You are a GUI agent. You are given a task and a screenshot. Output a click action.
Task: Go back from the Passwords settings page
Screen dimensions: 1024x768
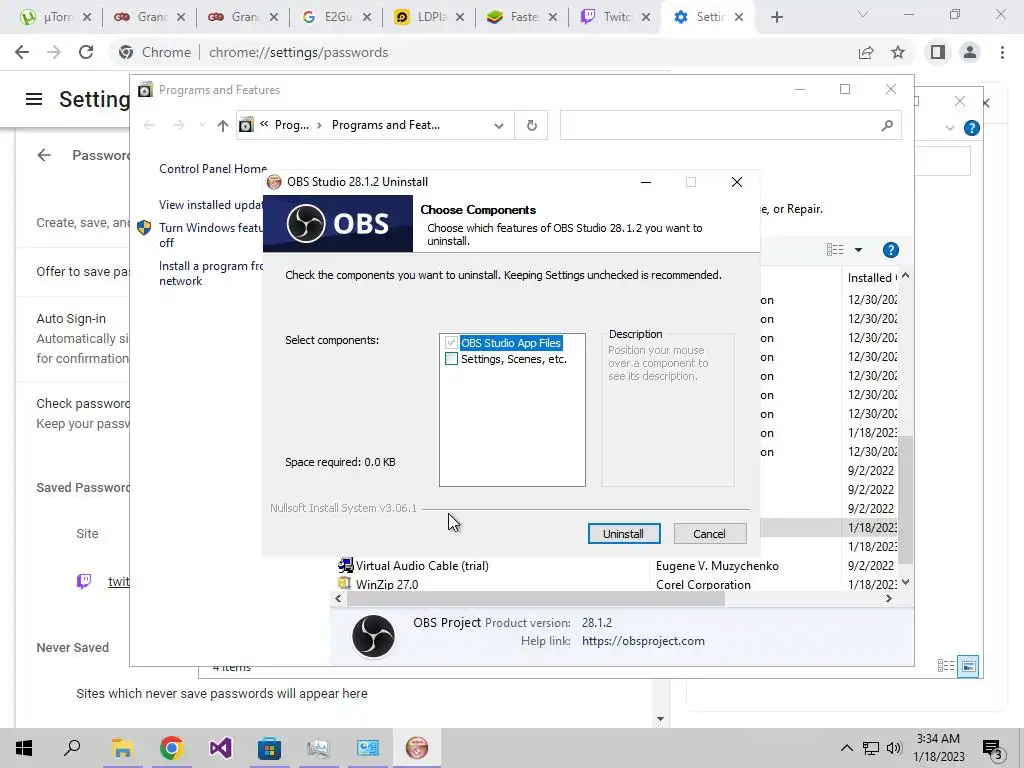pyautogui.click(x=44, y=155)
